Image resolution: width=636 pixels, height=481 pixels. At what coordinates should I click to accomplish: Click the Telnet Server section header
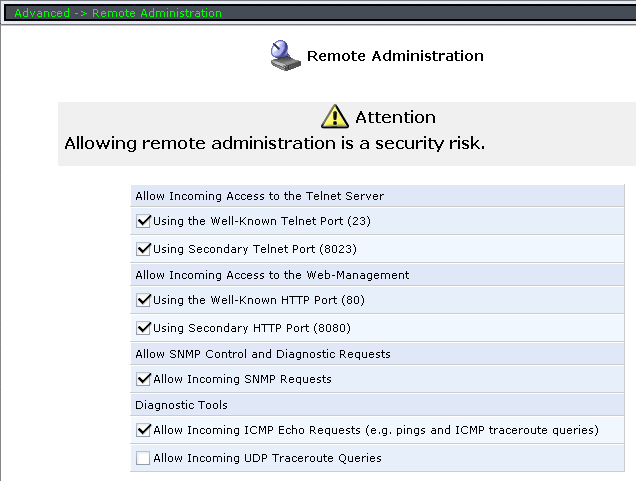click(x=259, y=196)
